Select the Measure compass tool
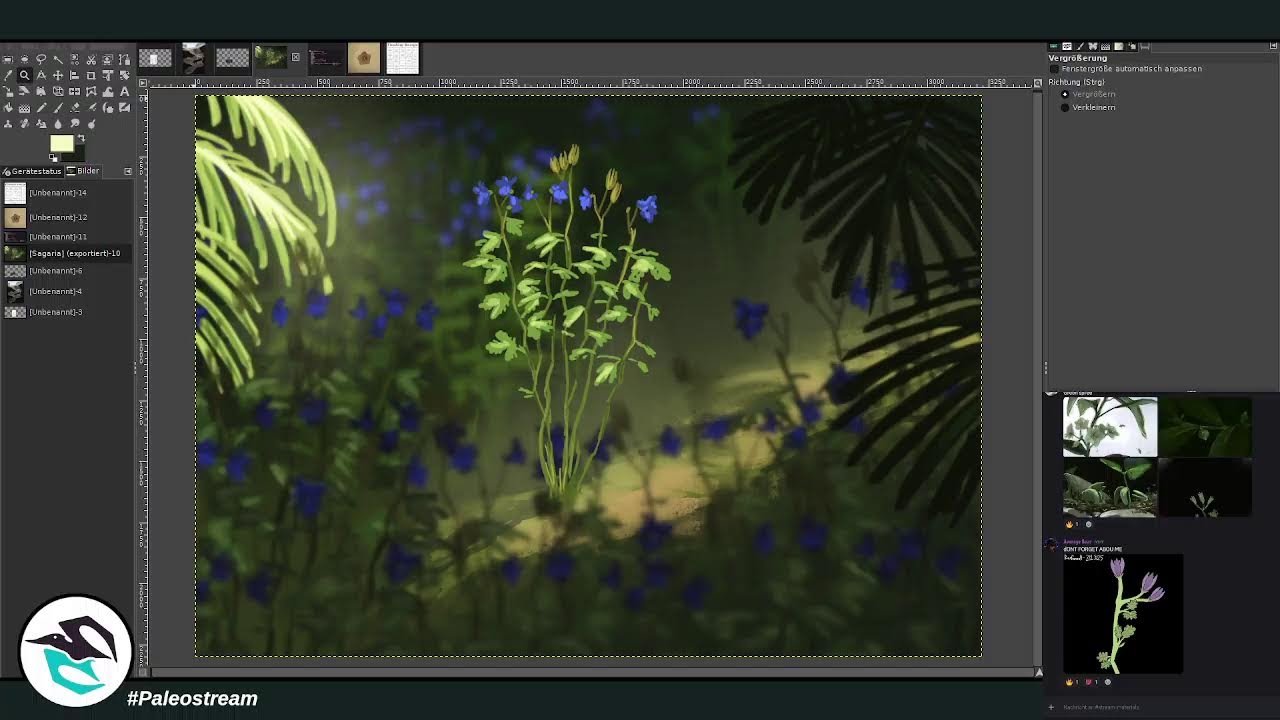This screenshot has height=720, width=1280. pos(41,75)
